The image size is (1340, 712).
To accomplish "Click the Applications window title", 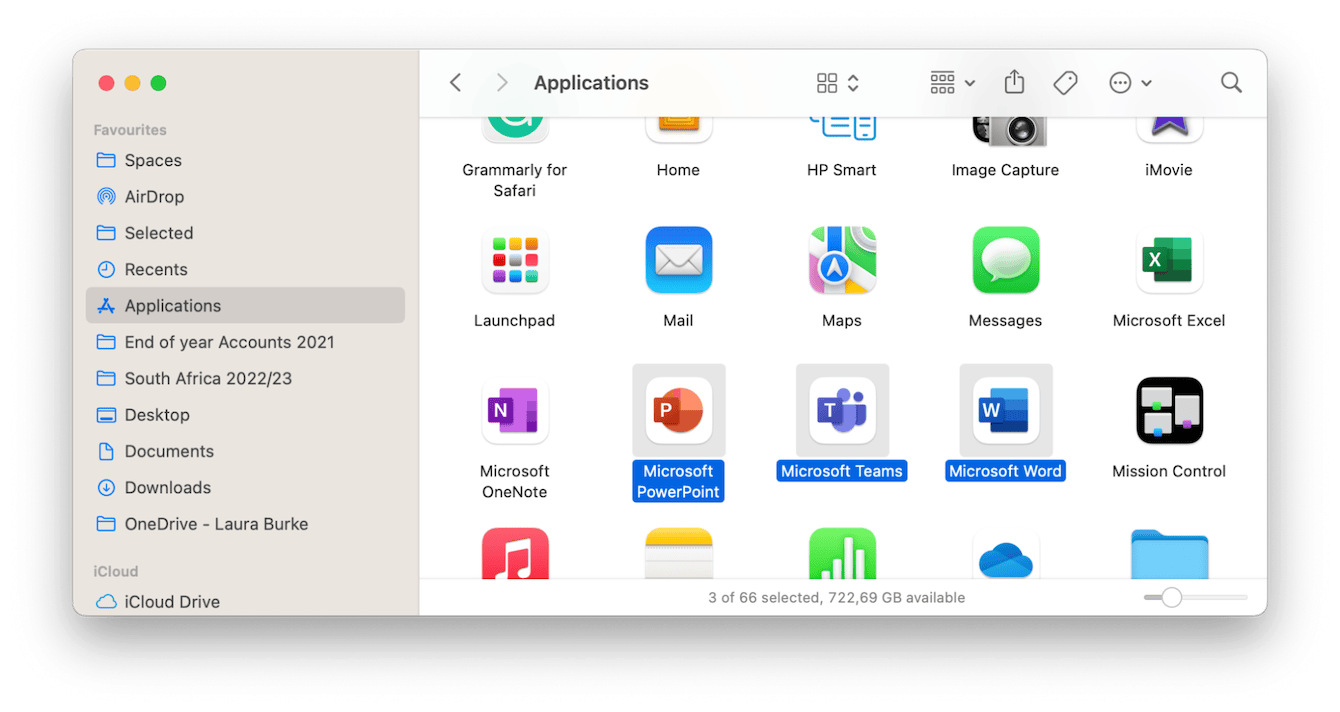I will 591,83.
